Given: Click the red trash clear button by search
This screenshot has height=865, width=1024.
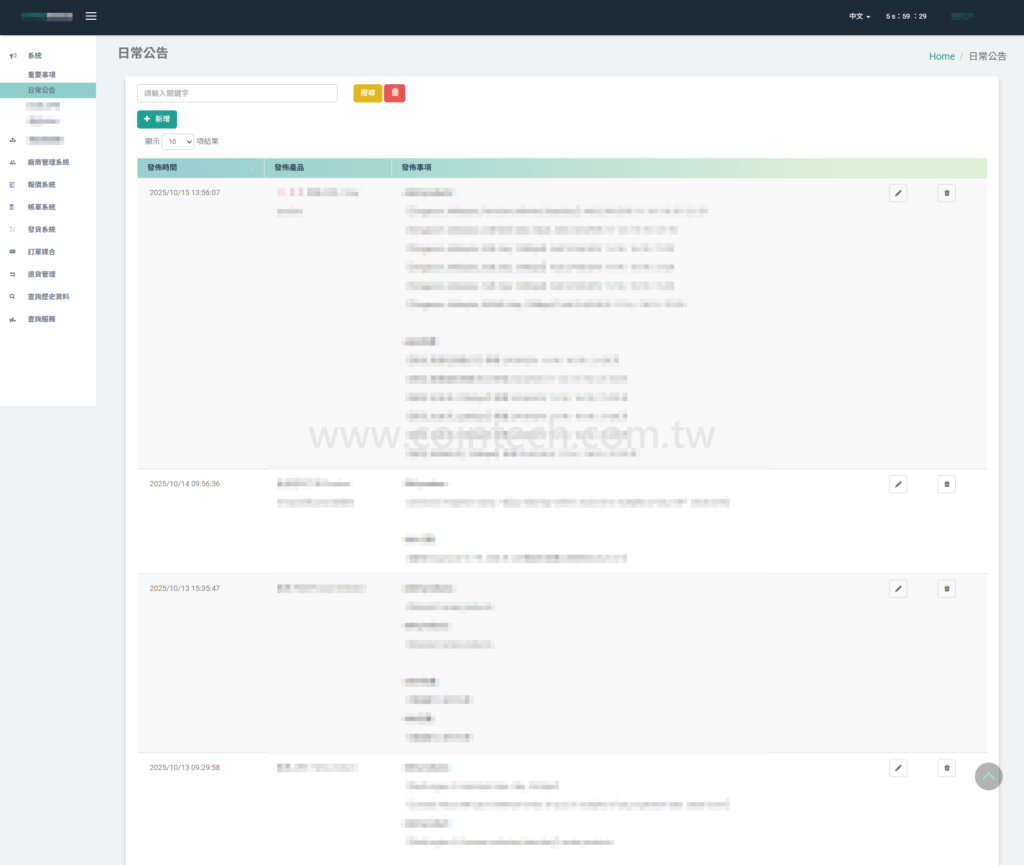Looking at the screenshot, I should click(395, 93).
